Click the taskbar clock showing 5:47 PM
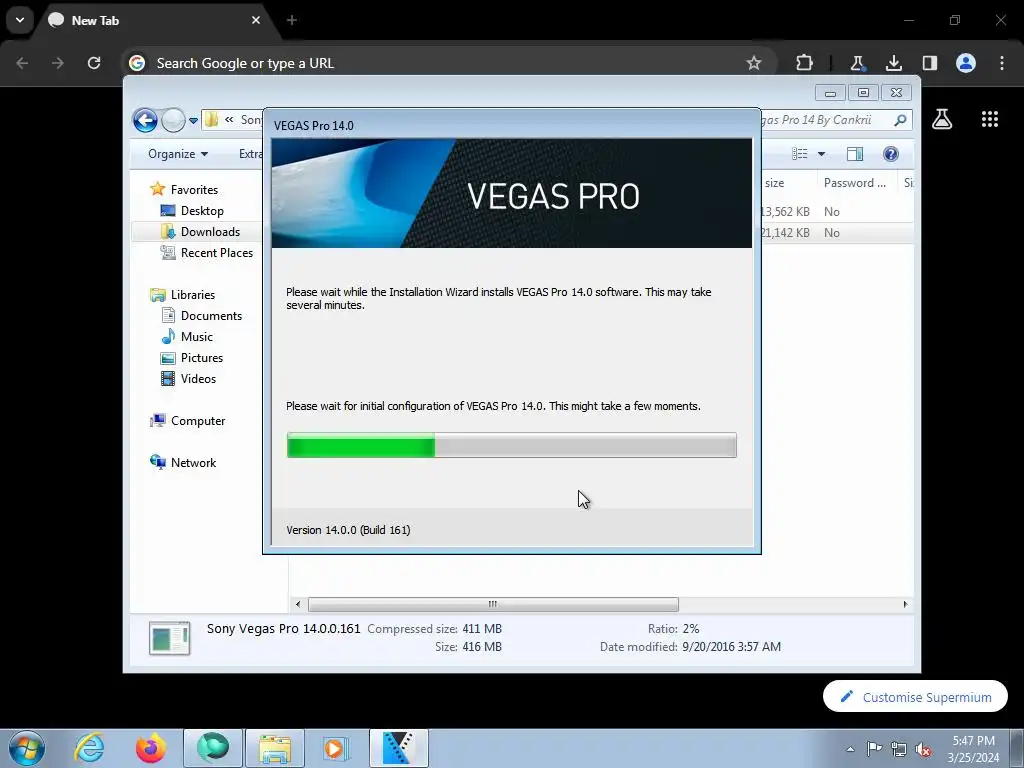The image size is (1024, 768). tap(973, 749)
